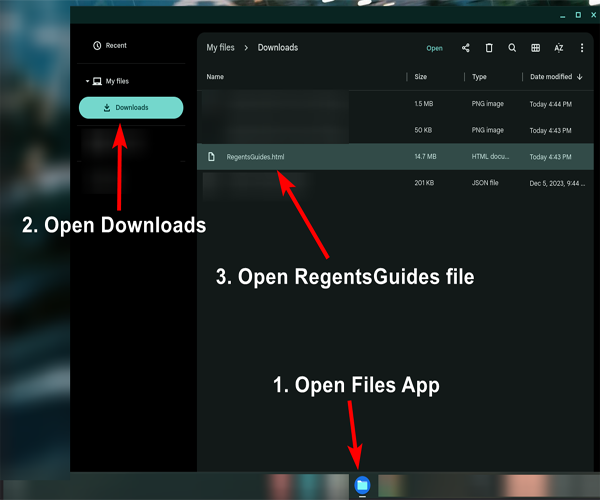Switch to thumbnail grid view
The height and width of the screenshot is (500, 600).
(536, 48)
